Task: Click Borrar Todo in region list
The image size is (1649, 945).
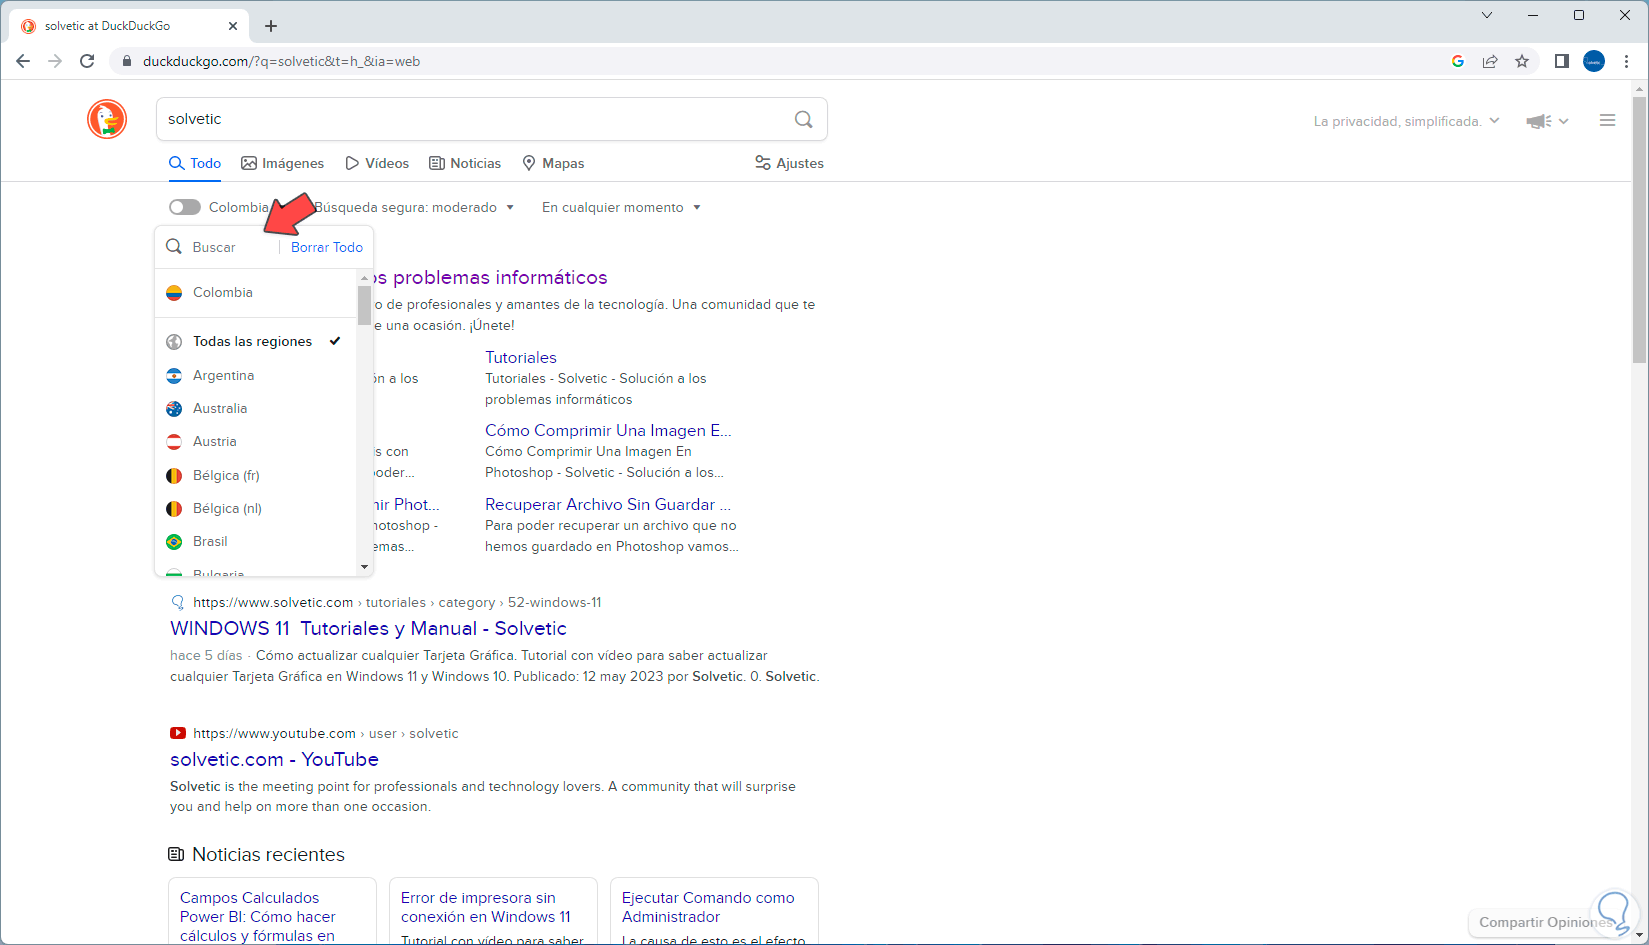Action: pos(327,247)
